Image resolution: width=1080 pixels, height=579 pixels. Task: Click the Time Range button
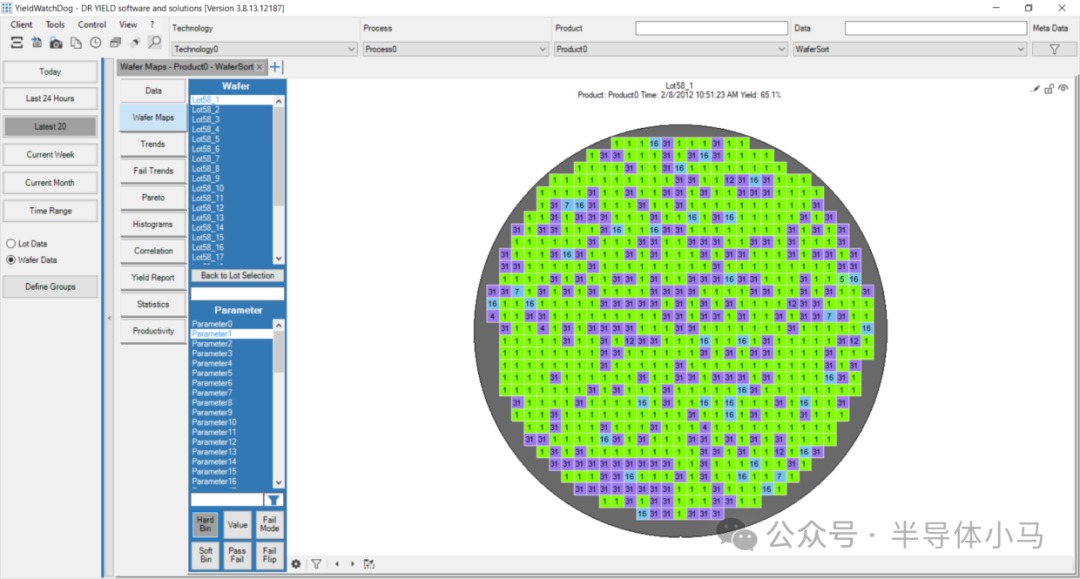pos(50,211)
